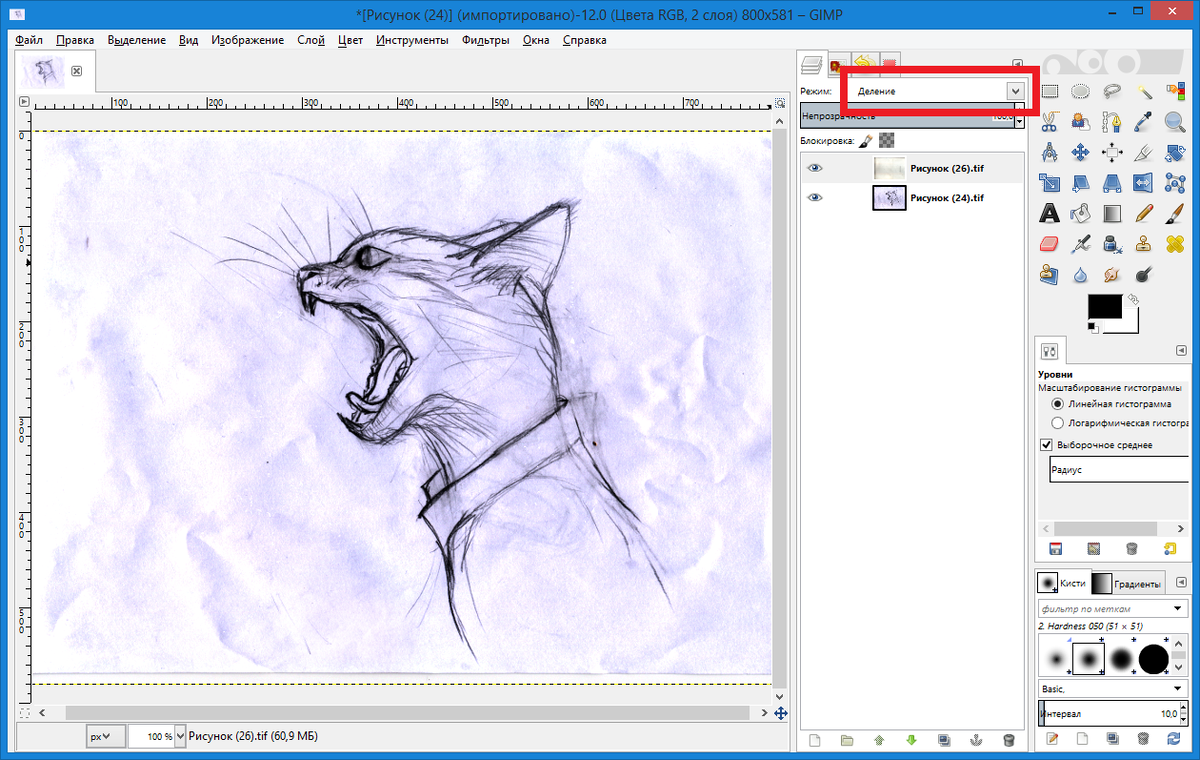Open tool options panel configuration menu arrow
Viewport: 1200px width, 760px height.
click(1181, 351)
